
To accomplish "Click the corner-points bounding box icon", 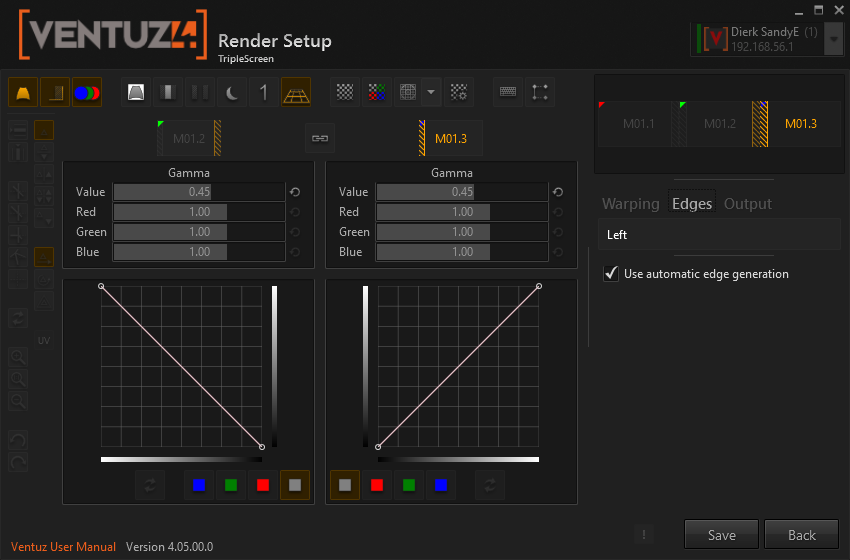I will (x=540, y=93).
